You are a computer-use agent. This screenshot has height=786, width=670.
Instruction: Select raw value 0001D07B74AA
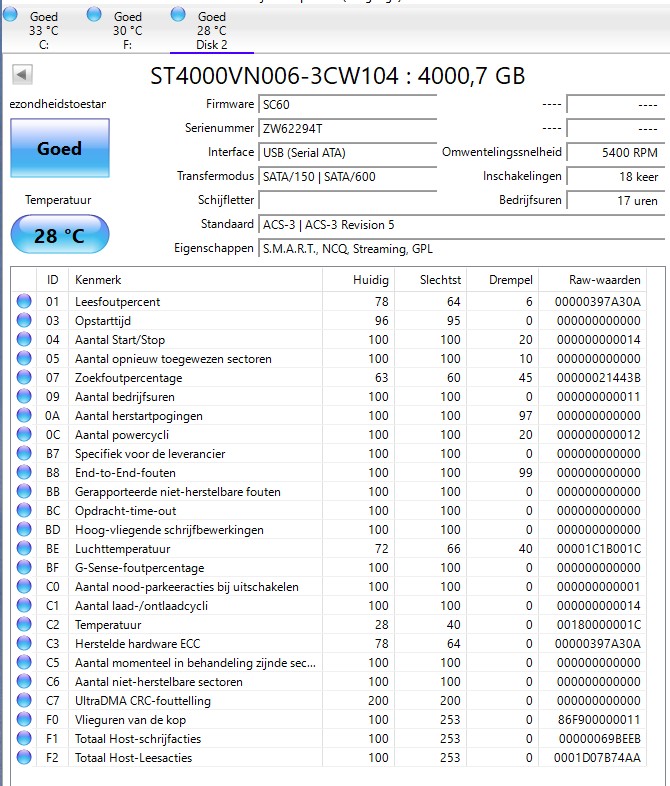tap(597, 757)
